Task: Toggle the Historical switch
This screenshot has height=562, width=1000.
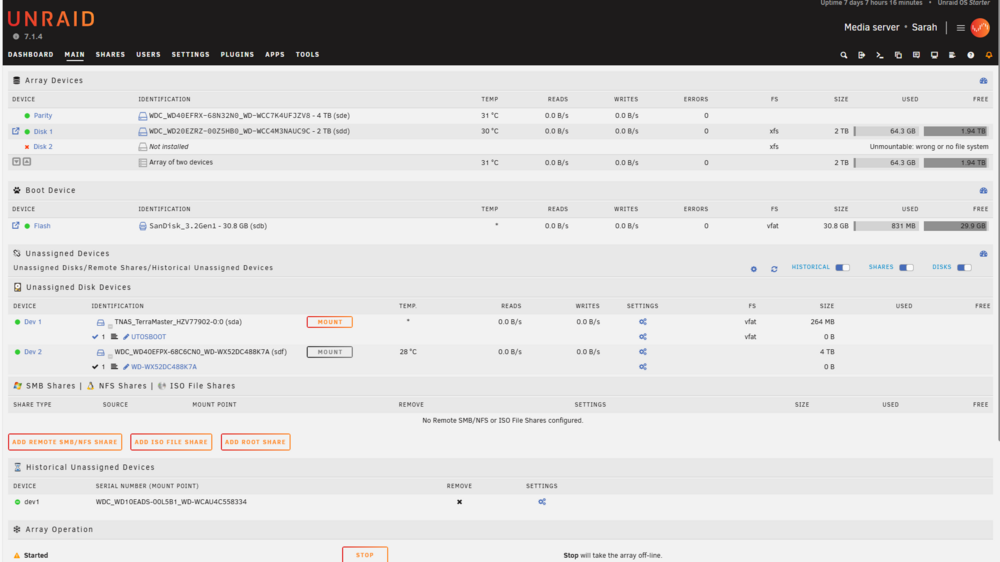Action: [842, 267]
